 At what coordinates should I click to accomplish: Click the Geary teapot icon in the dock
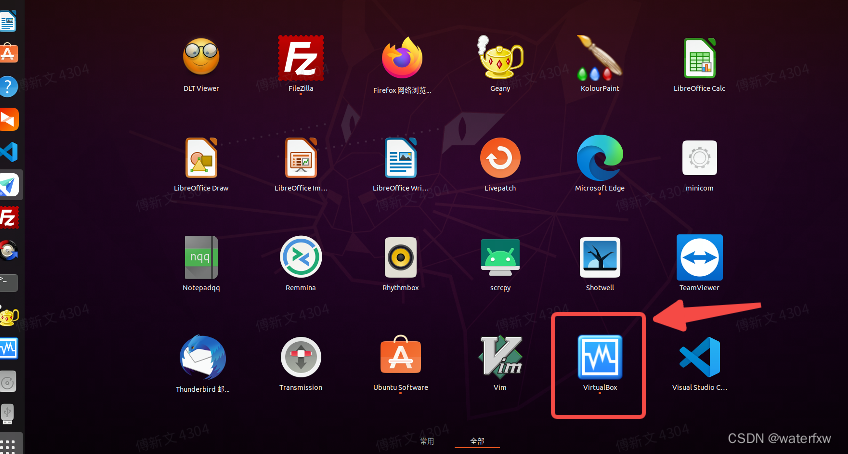9,316
